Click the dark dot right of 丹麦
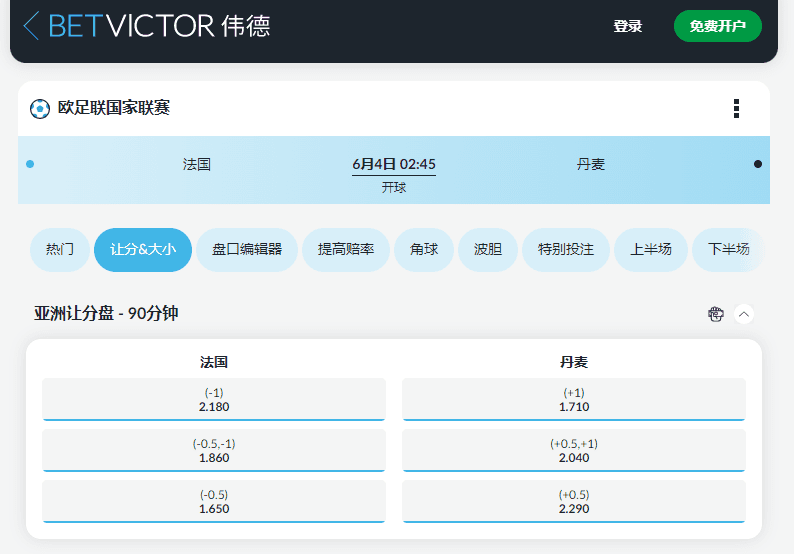This screenshot has height=554, width=794. [x=758, y=164]
